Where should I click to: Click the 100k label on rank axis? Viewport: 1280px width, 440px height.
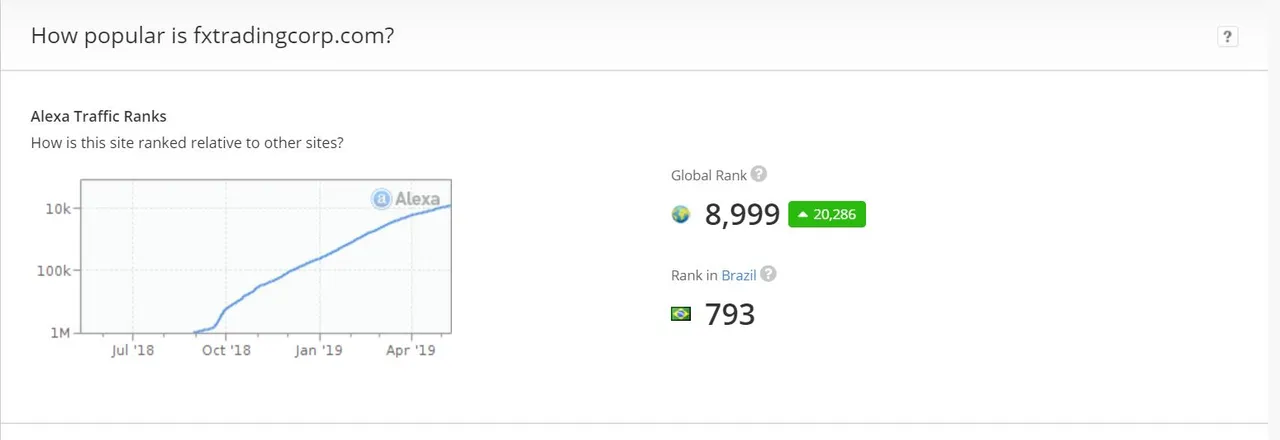point(53,271)
